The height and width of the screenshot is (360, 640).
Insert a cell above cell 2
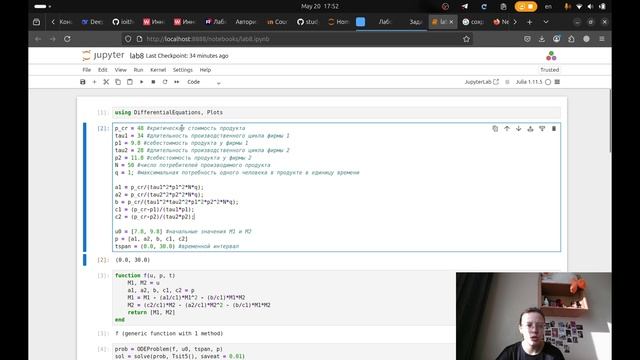click(530, 129)
